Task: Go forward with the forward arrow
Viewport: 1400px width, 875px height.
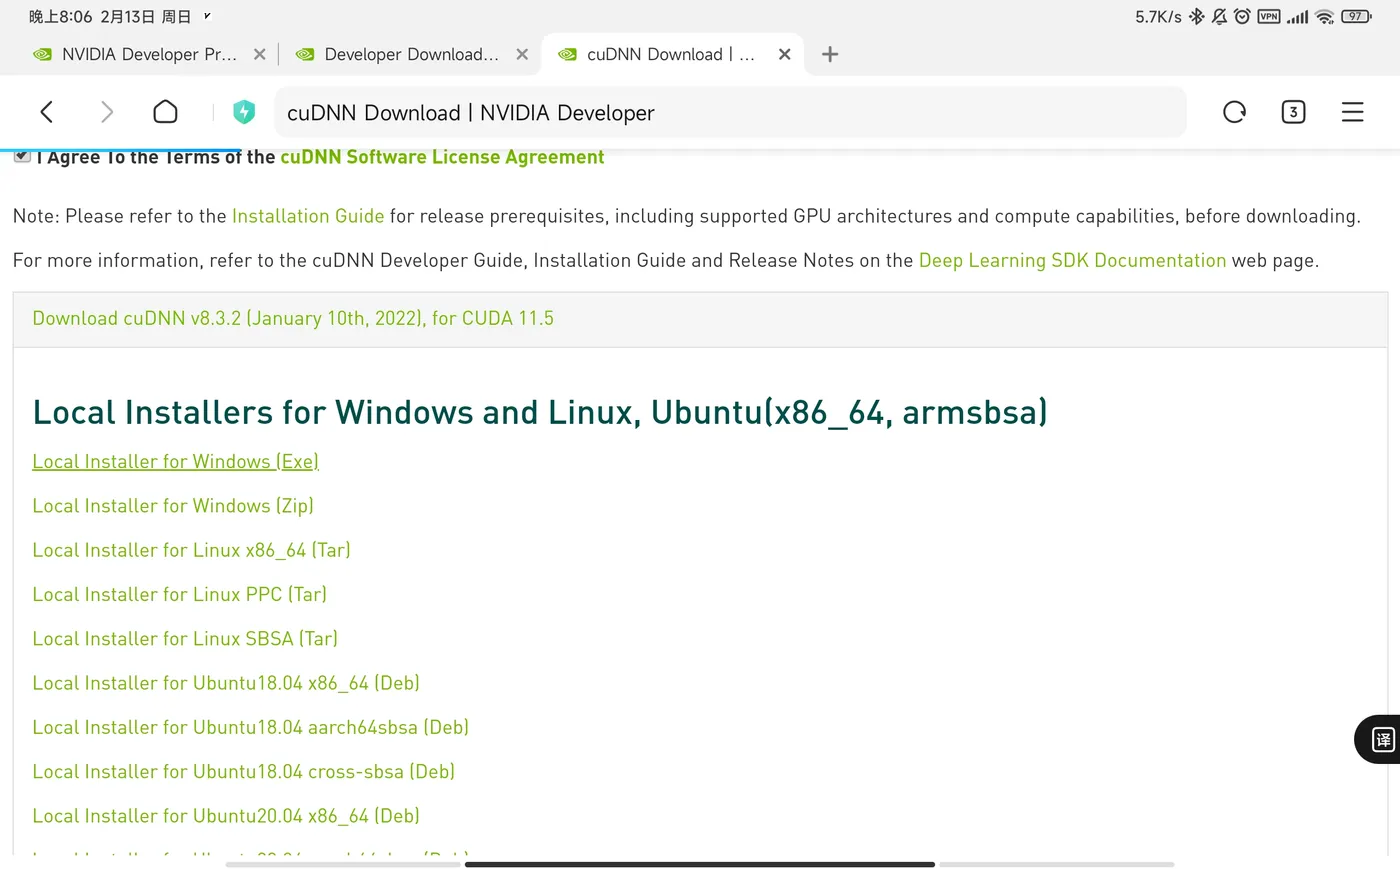Action: [106, 112]
